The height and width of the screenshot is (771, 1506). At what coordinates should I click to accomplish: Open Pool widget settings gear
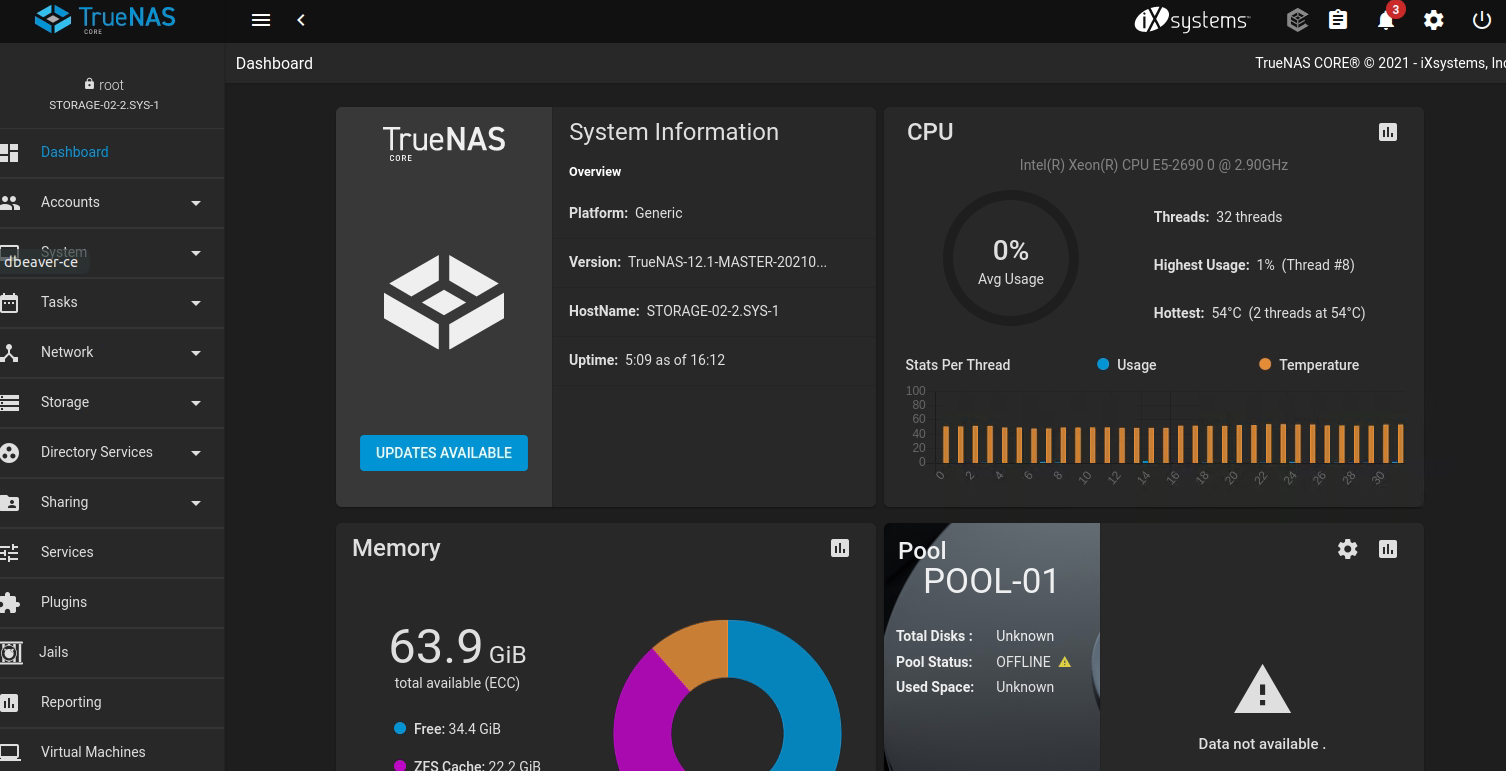pos(1348,549)
